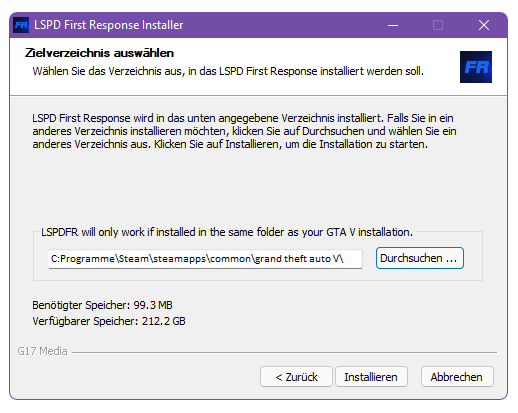
Task: Click the LSPD First Response Installer title text
Action: coord(109,25)
